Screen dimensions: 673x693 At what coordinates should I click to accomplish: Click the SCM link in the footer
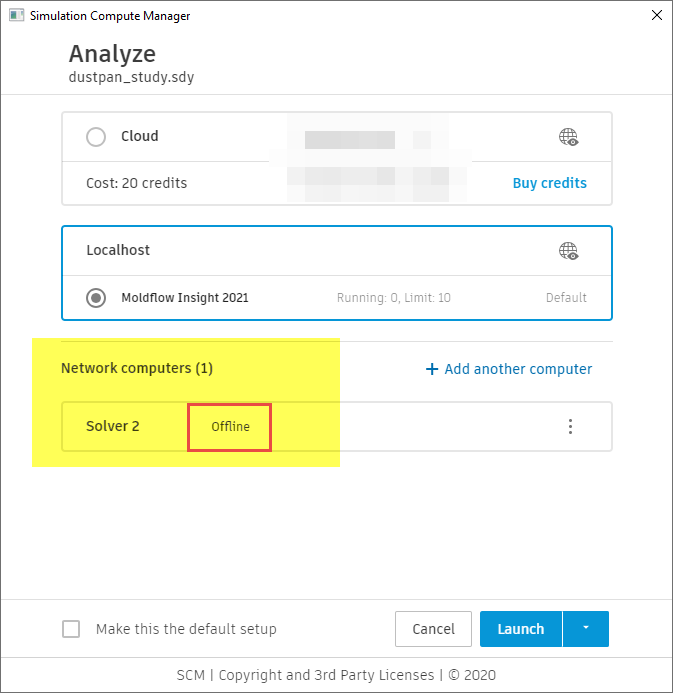tap(191, 675)
